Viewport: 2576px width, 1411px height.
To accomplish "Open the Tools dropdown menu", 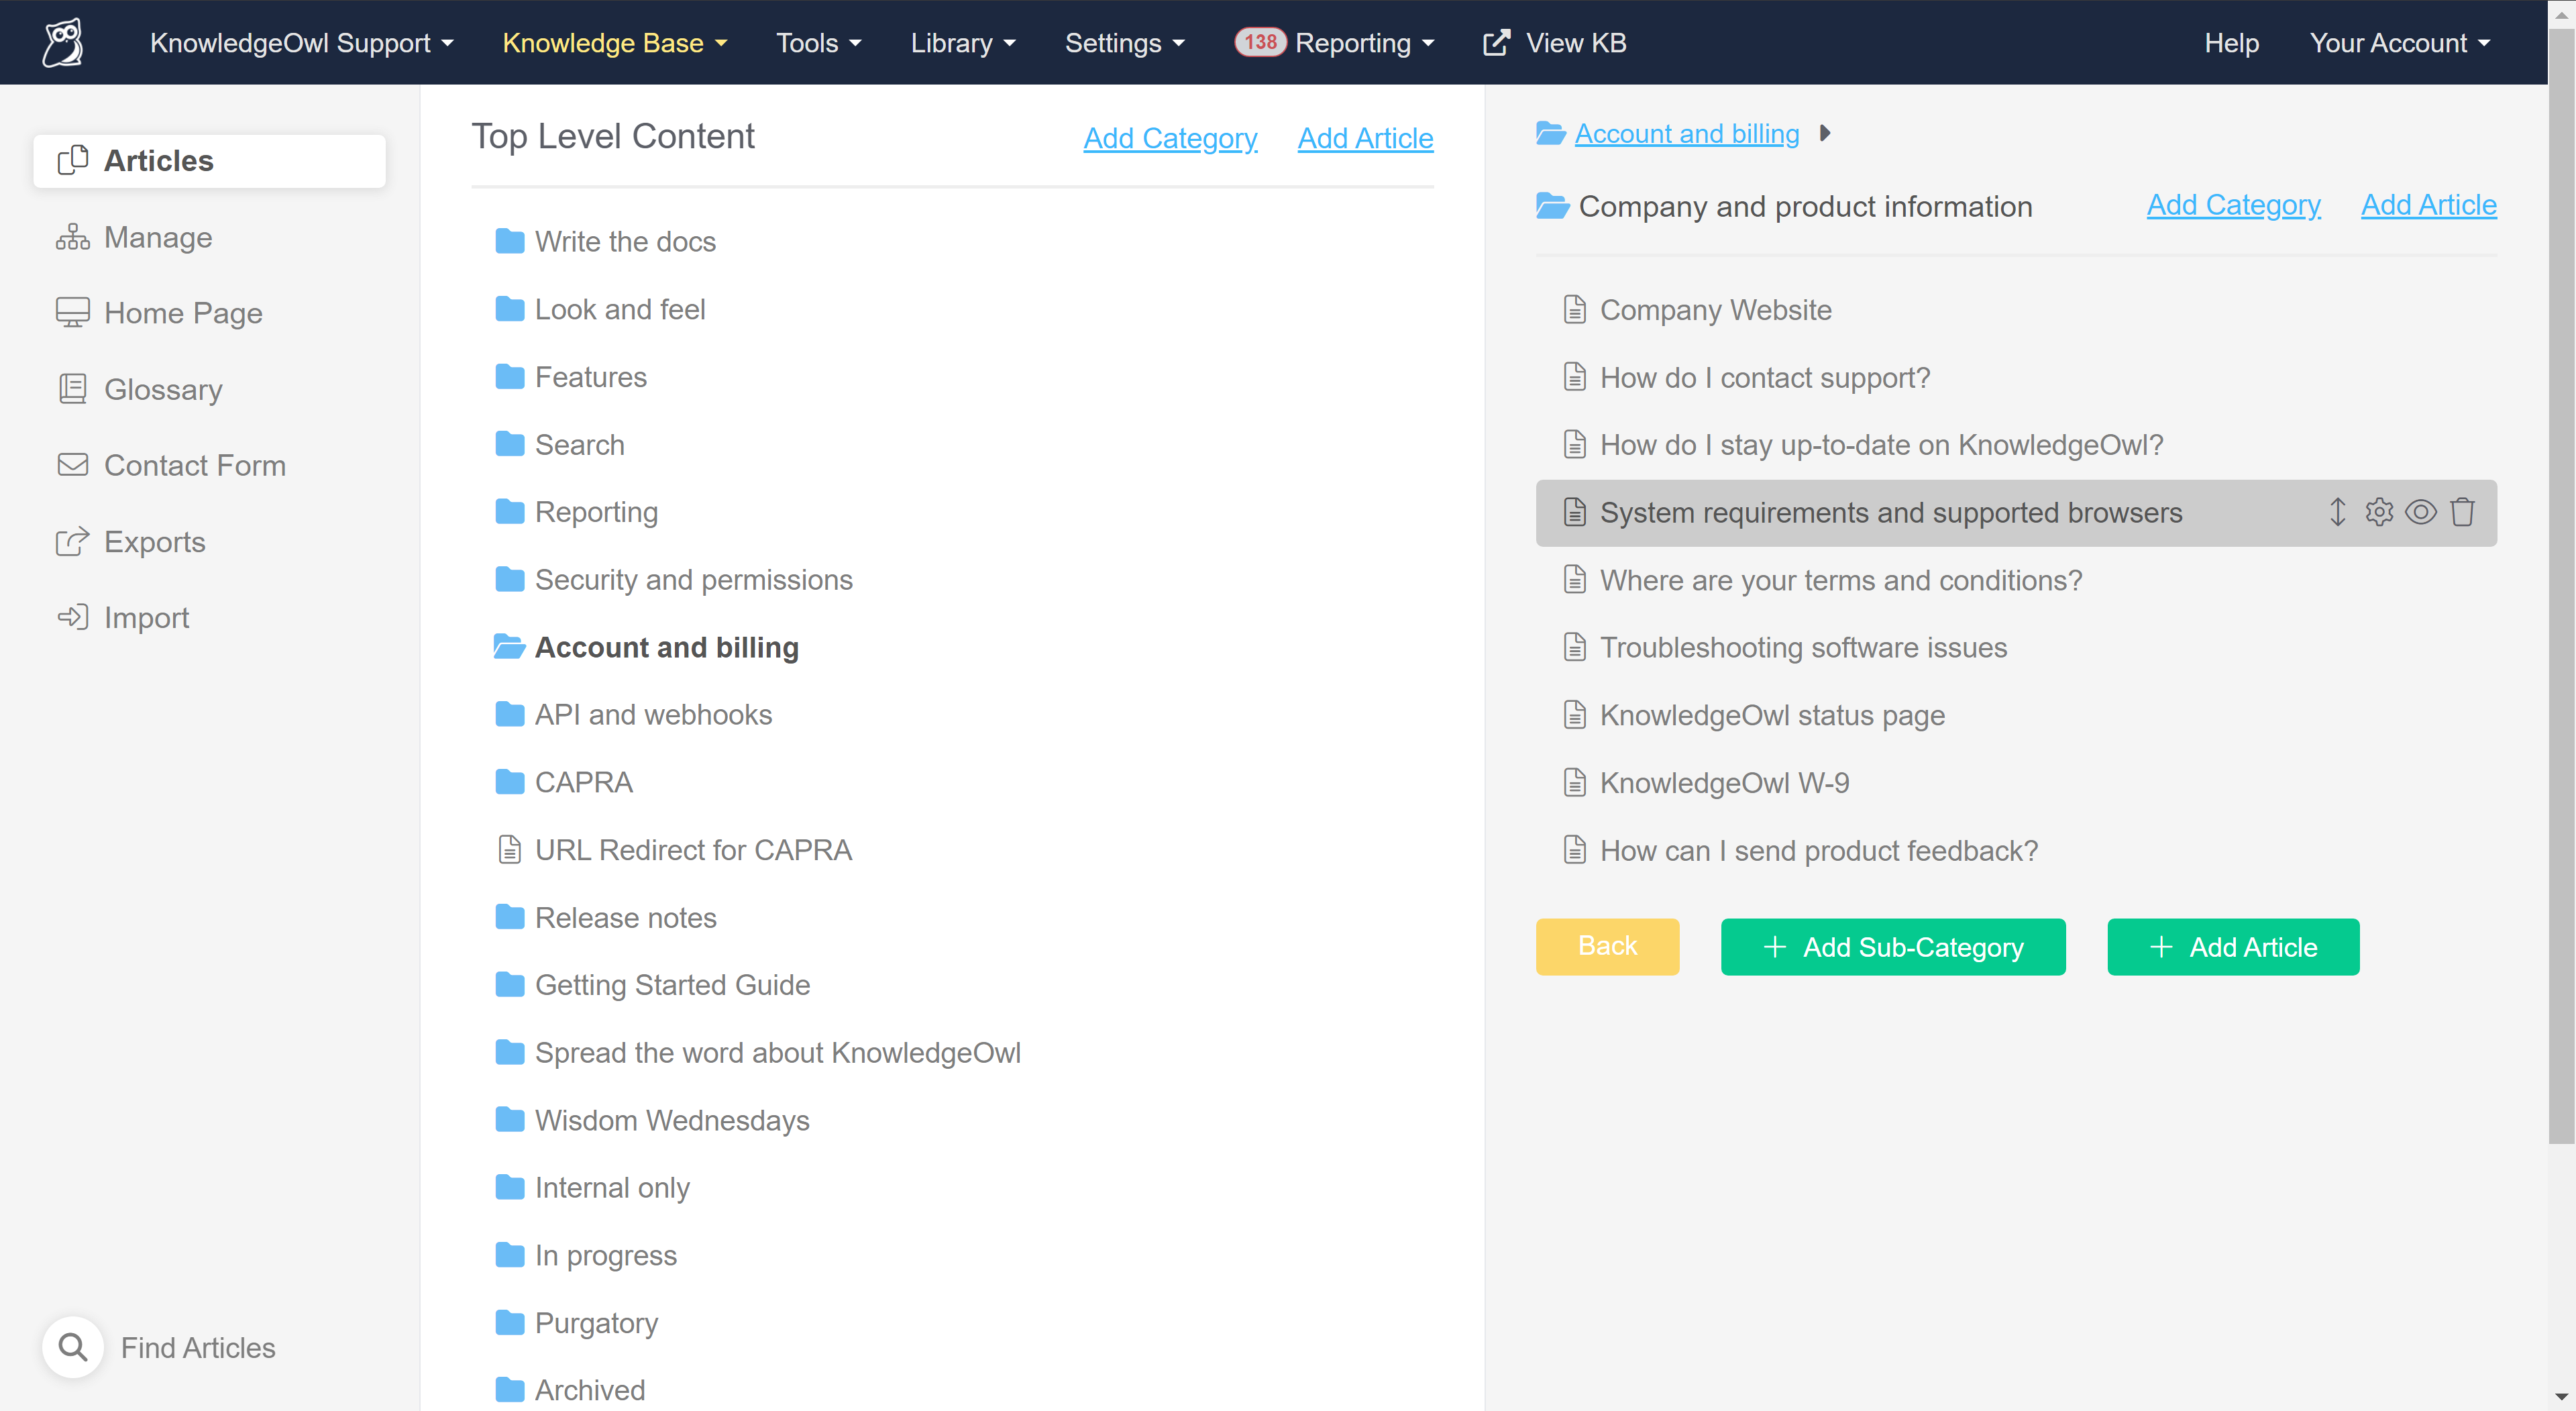I will click(x=820, y=44).
